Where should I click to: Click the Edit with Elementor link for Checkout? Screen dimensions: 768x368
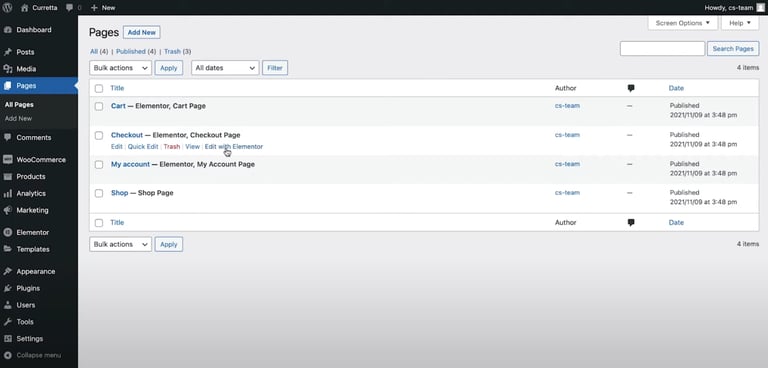tap(234, 147)
